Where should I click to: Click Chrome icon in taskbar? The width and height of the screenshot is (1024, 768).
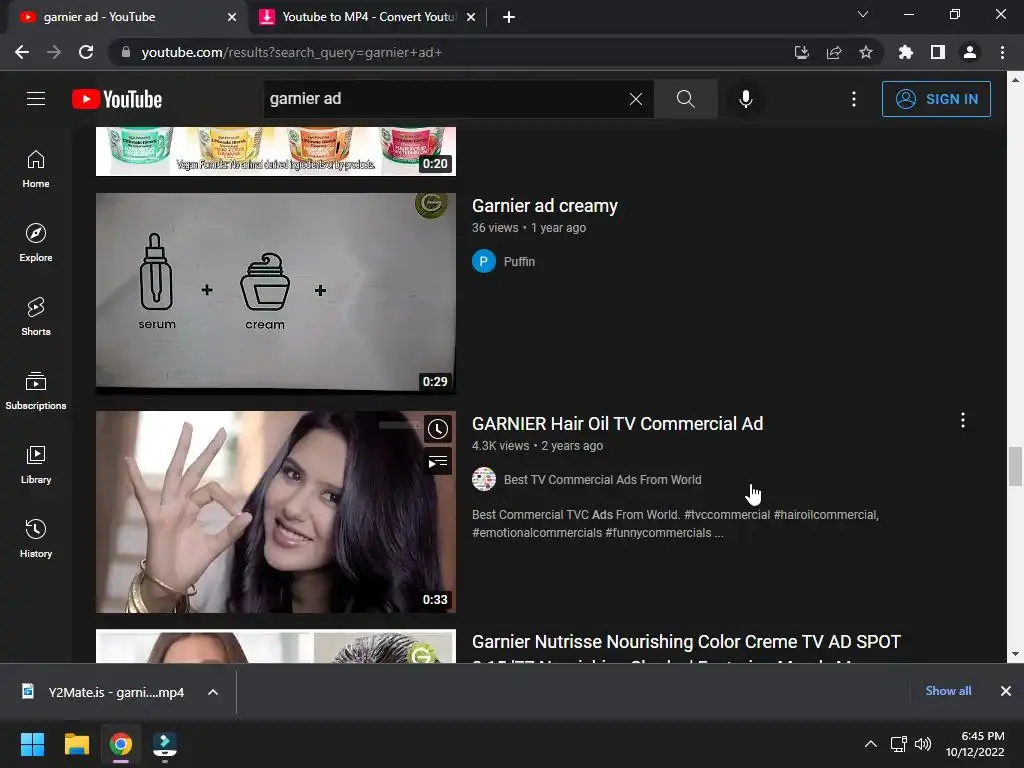(x=120, y=744)
